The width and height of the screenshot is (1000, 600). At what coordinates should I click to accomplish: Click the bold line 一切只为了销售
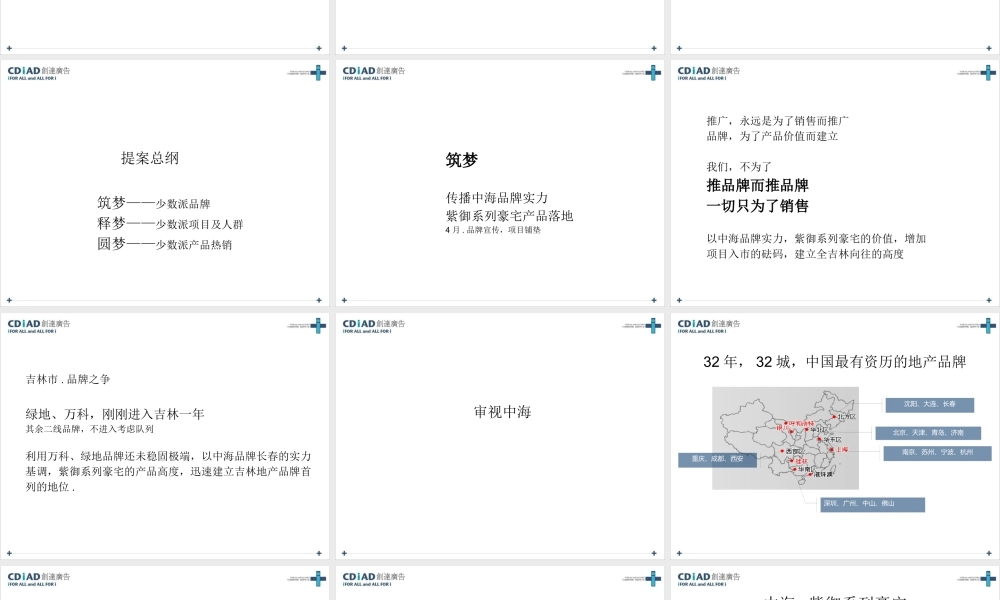(x=758, y=206)
